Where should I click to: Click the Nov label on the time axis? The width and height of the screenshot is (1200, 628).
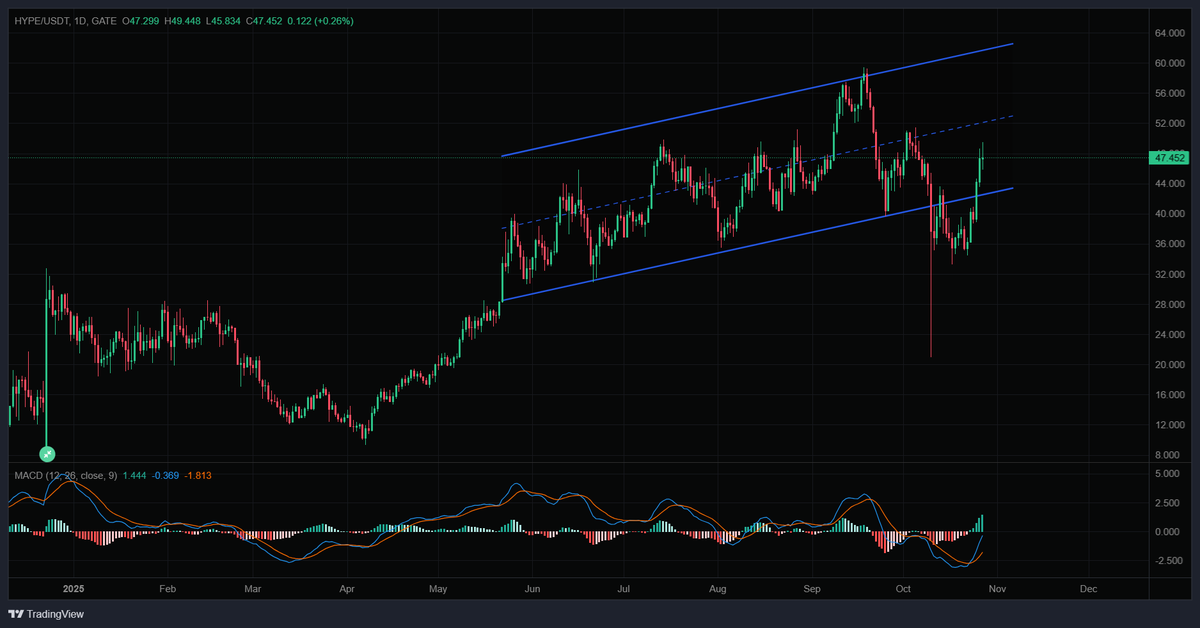point(997,589)
